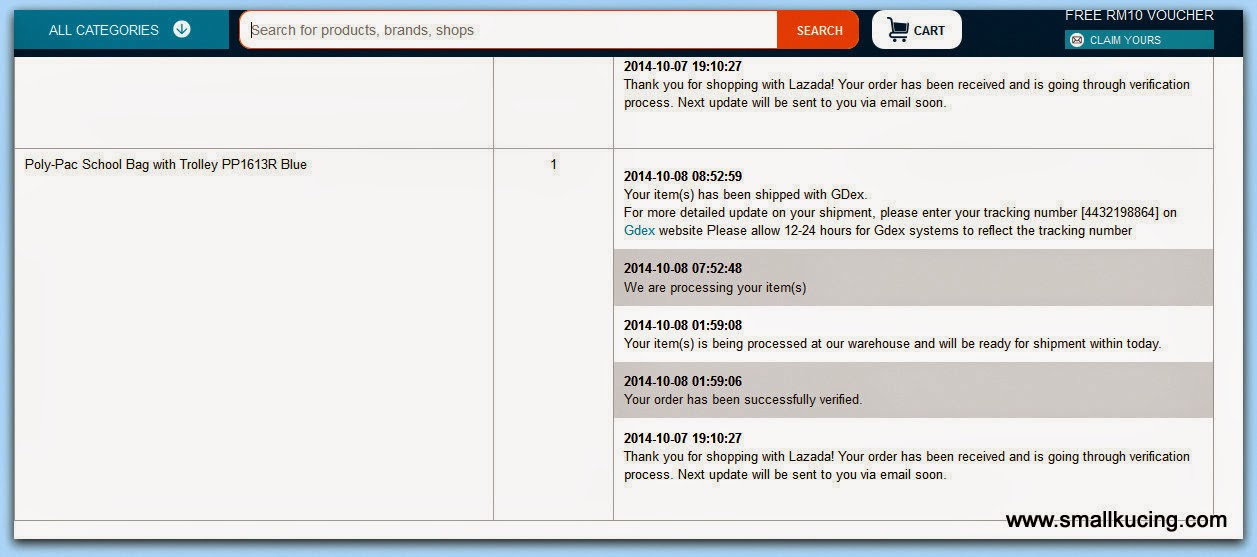Click 'We are processing your item(s)' status
This screenshot has height=557, width=1257.
coord(715,287)
